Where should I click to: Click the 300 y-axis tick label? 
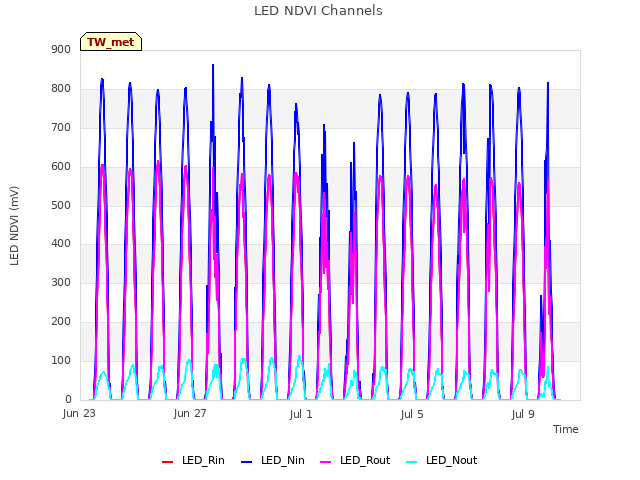tap(61, 282)
